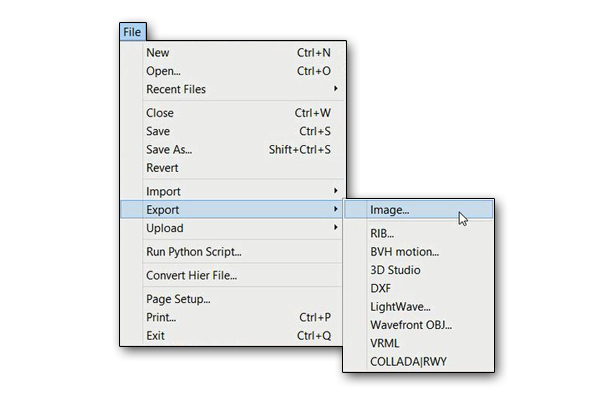Select Save As... menu entry
This screenshot has height=410, width=600.
(233, 150)
